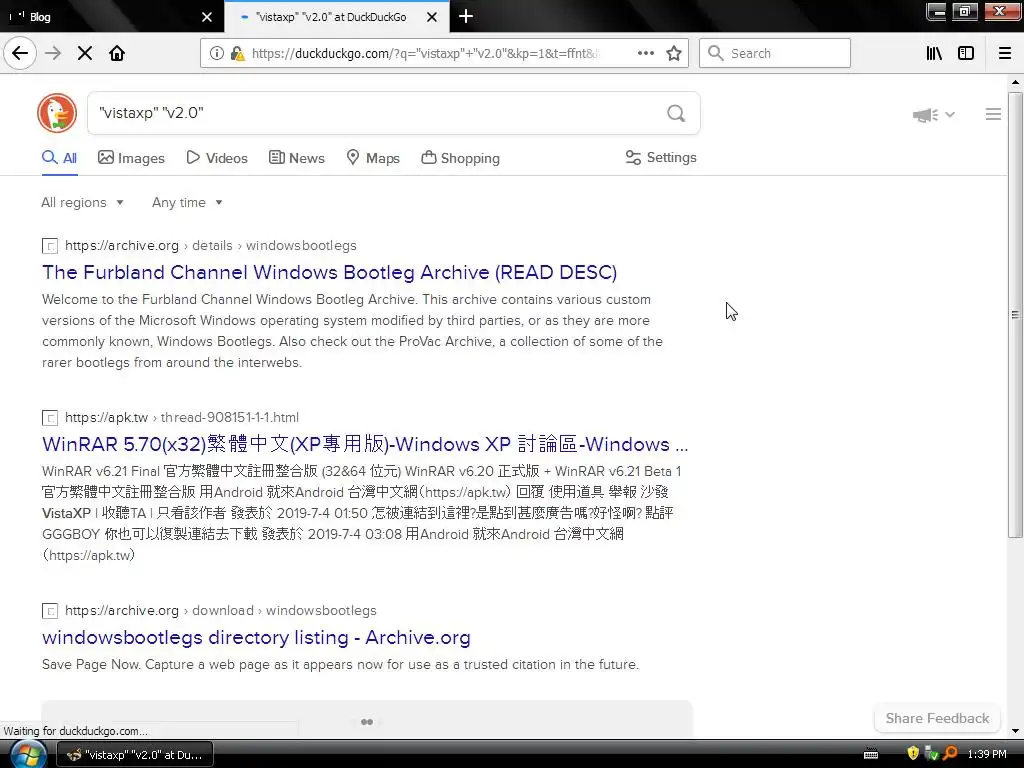The image size is (1024, 768).
Task: Submit search with magnifier icon in DuckDuckGo box
Action: 676,113
